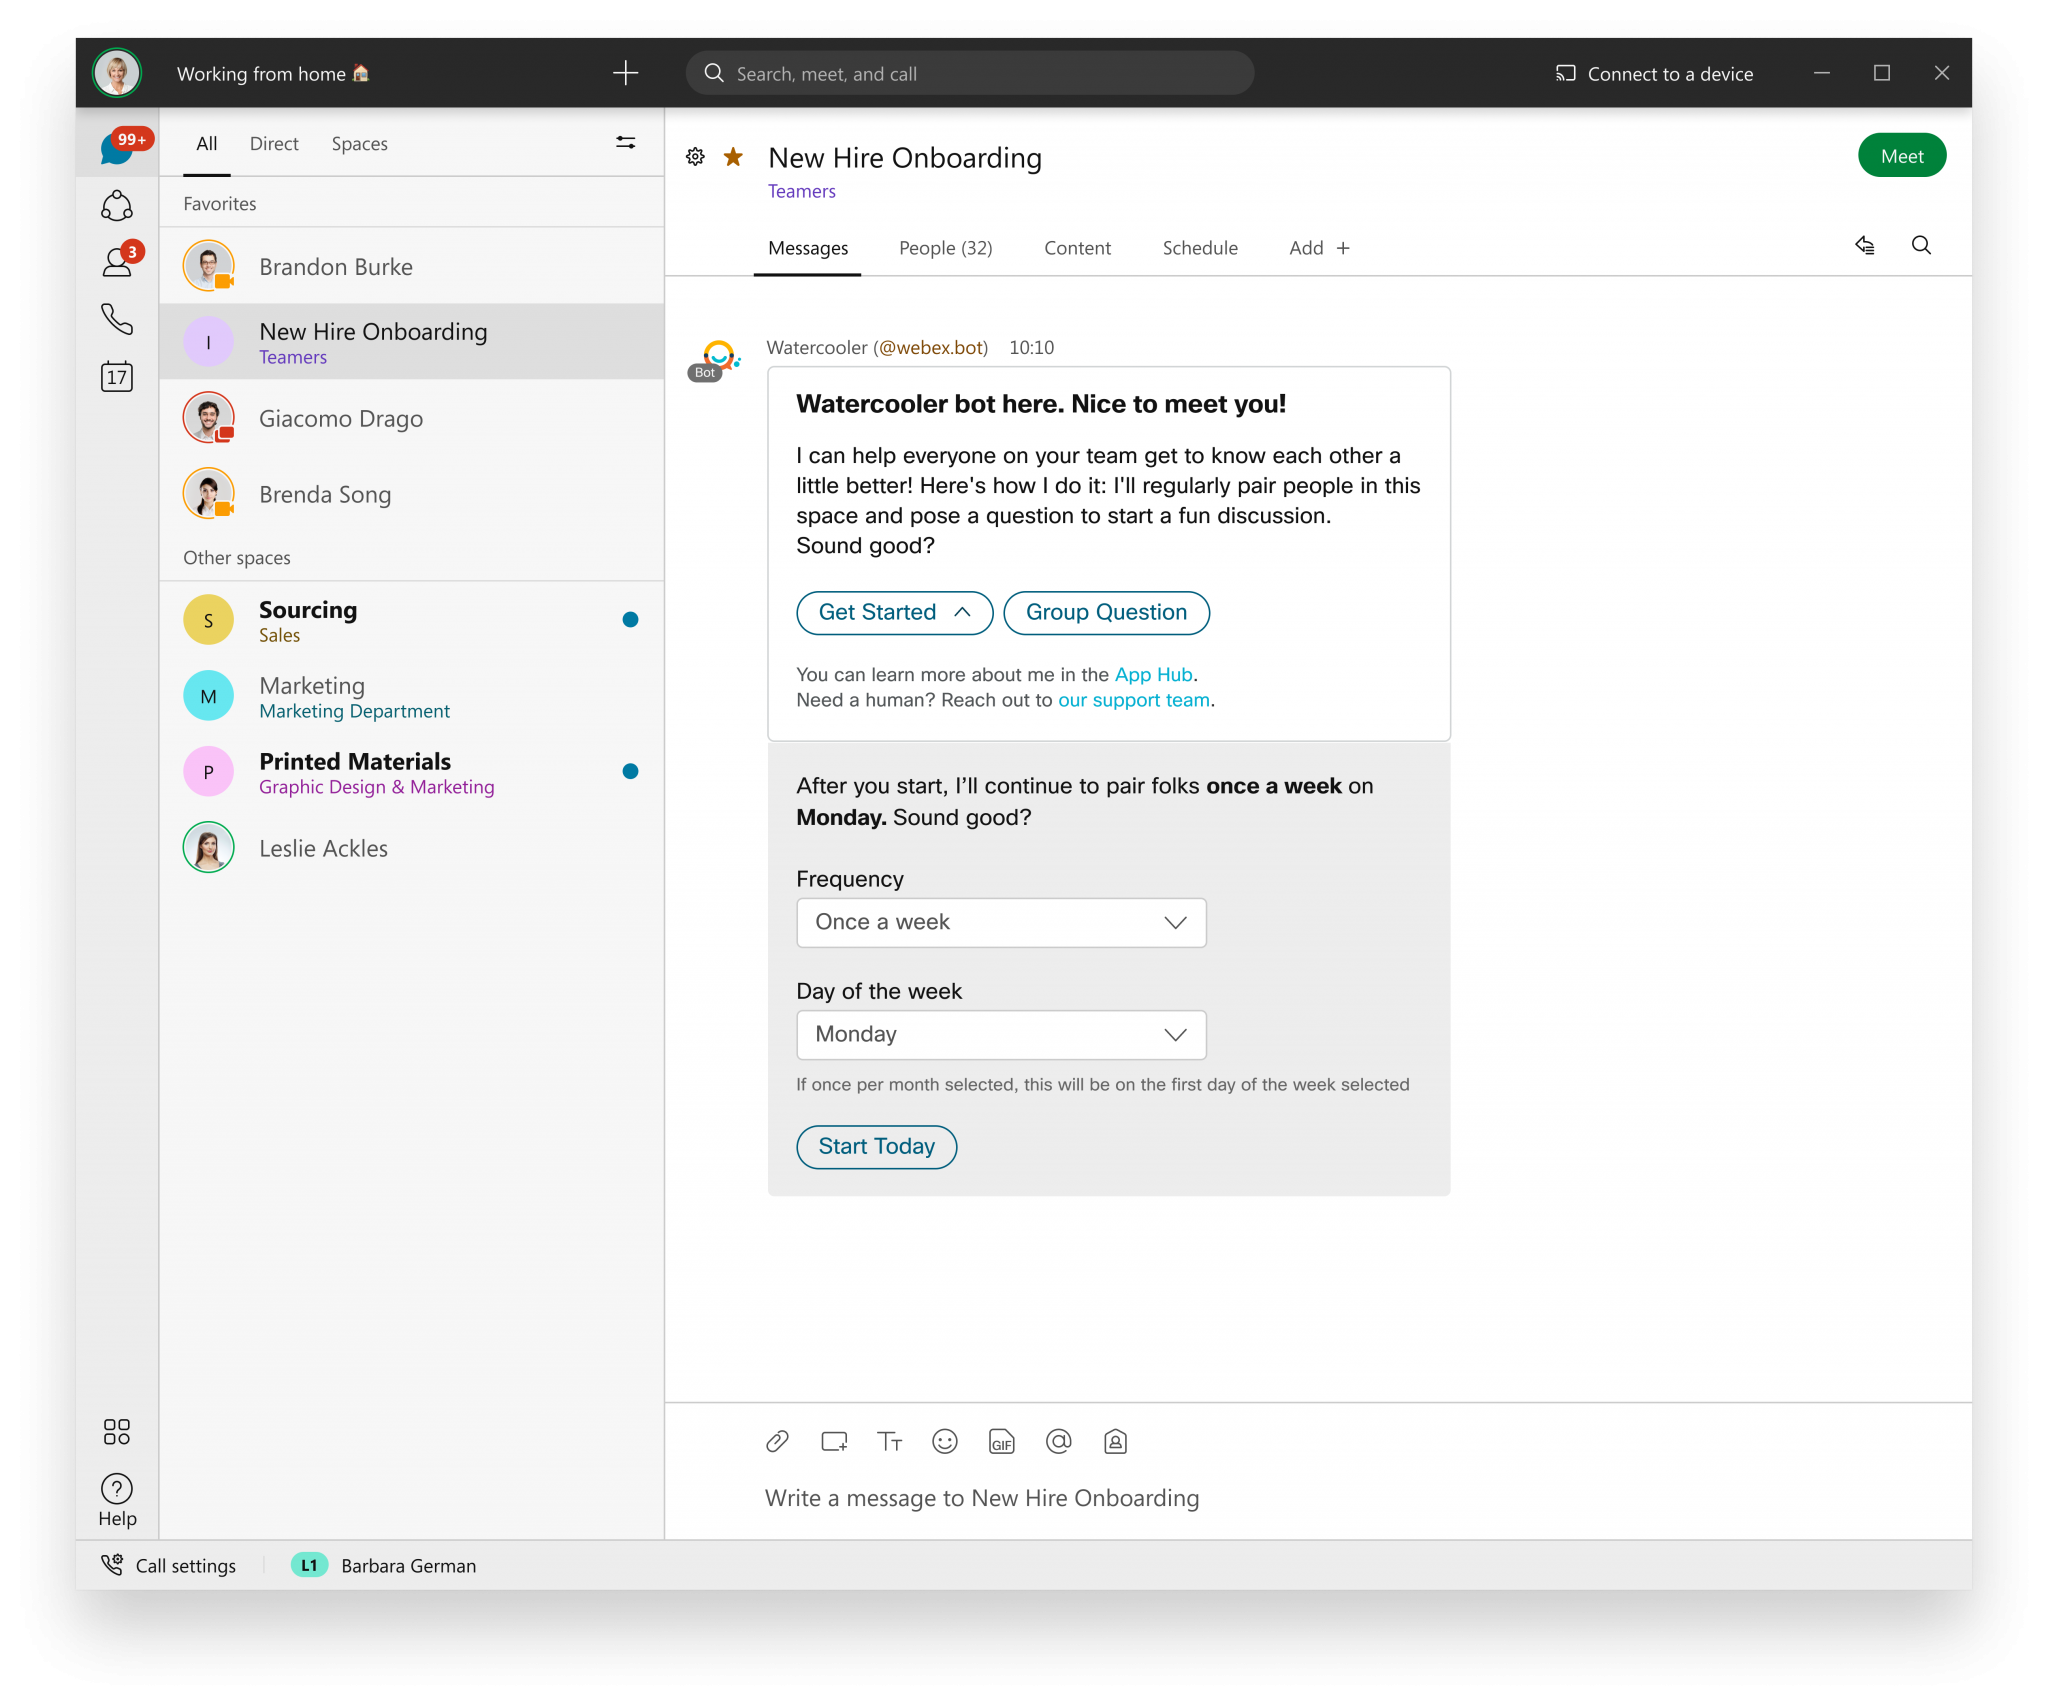Click the attach file paperclip icon

(777, 1441)
